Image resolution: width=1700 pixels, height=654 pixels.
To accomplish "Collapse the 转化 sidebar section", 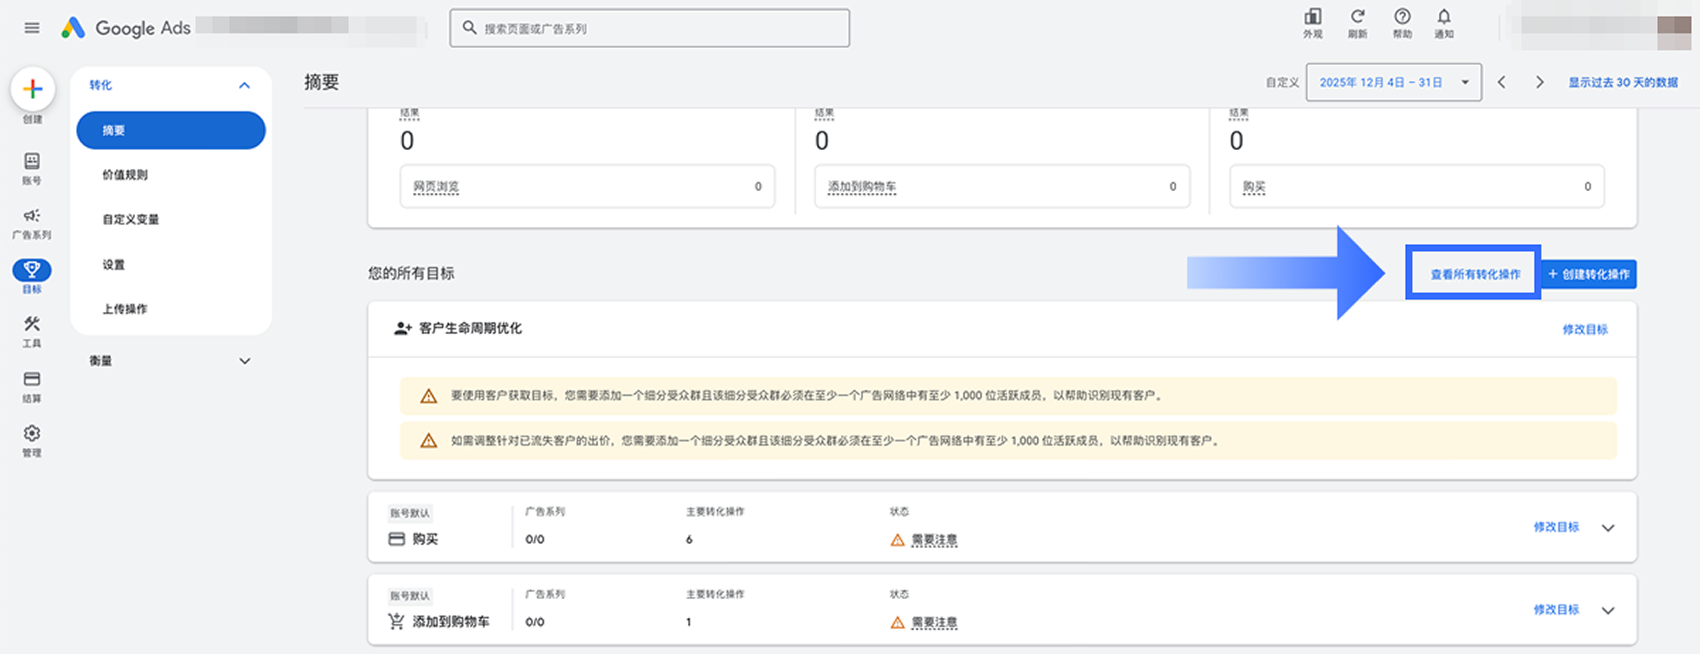I will (x=244, y=86).
